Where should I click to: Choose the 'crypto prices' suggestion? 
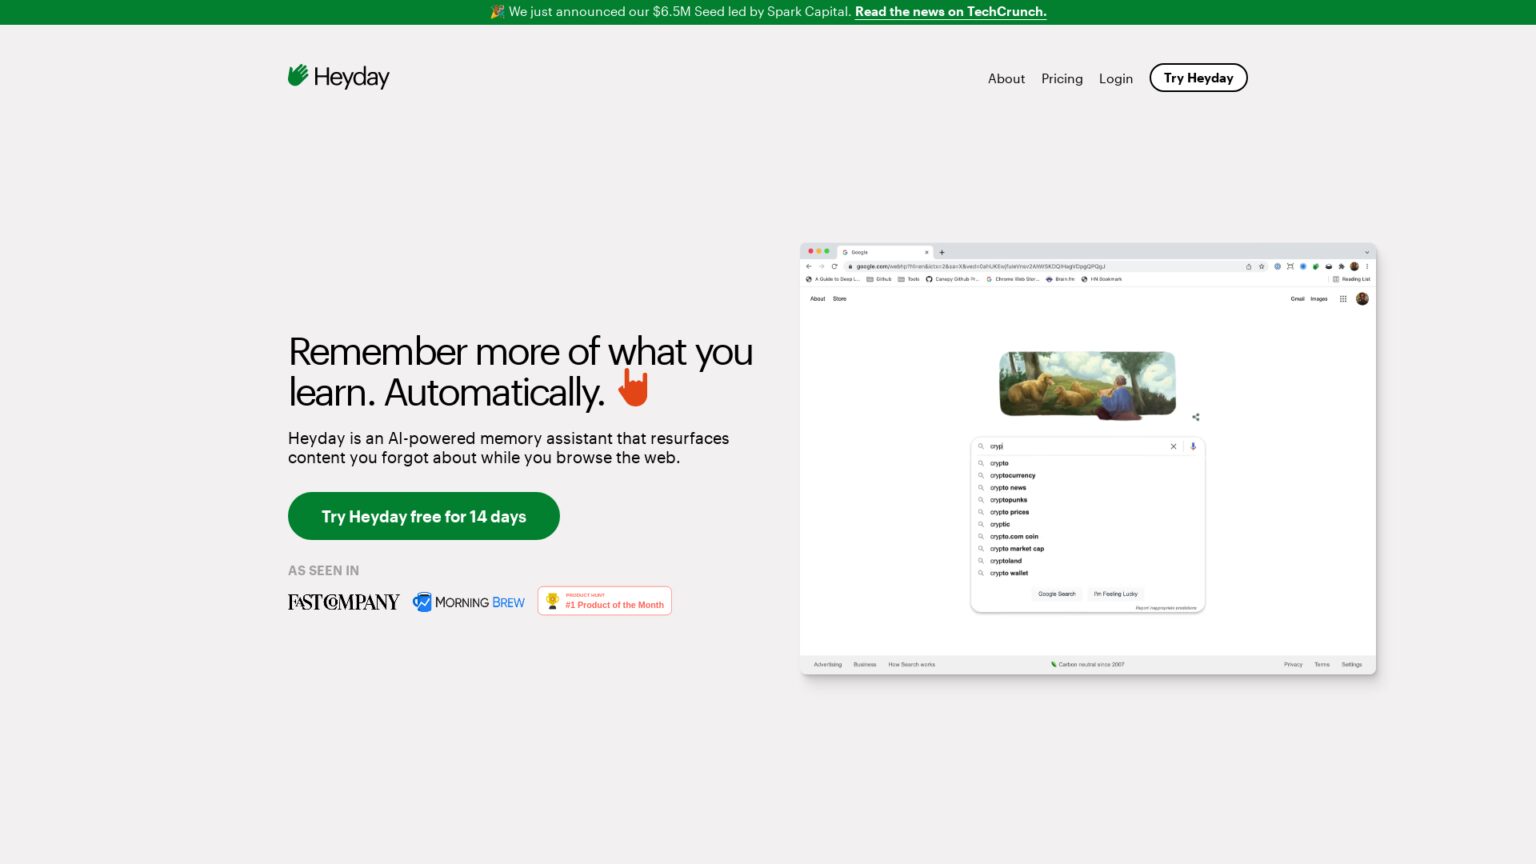[x=1009, y=512]
